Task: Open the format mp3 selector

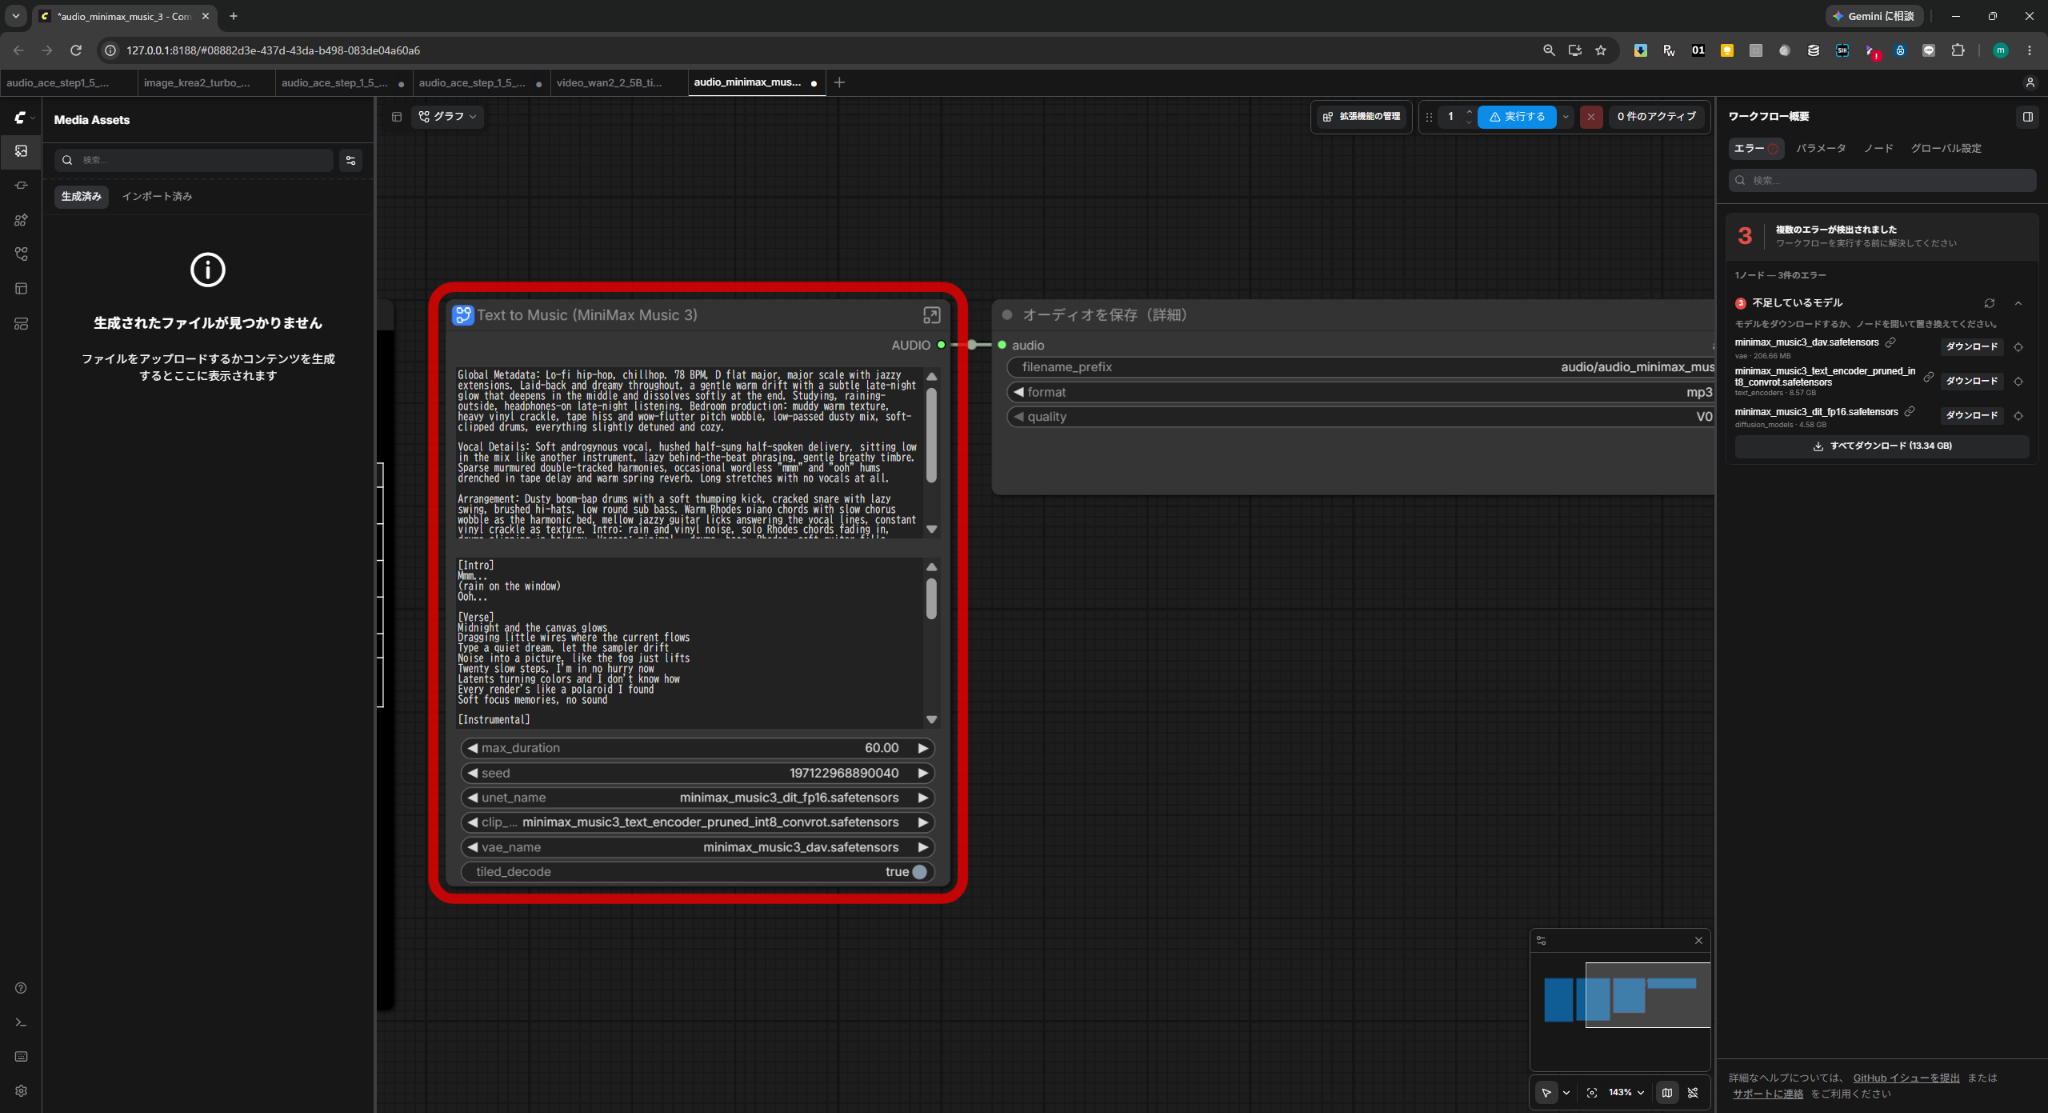Action: 1362,392
